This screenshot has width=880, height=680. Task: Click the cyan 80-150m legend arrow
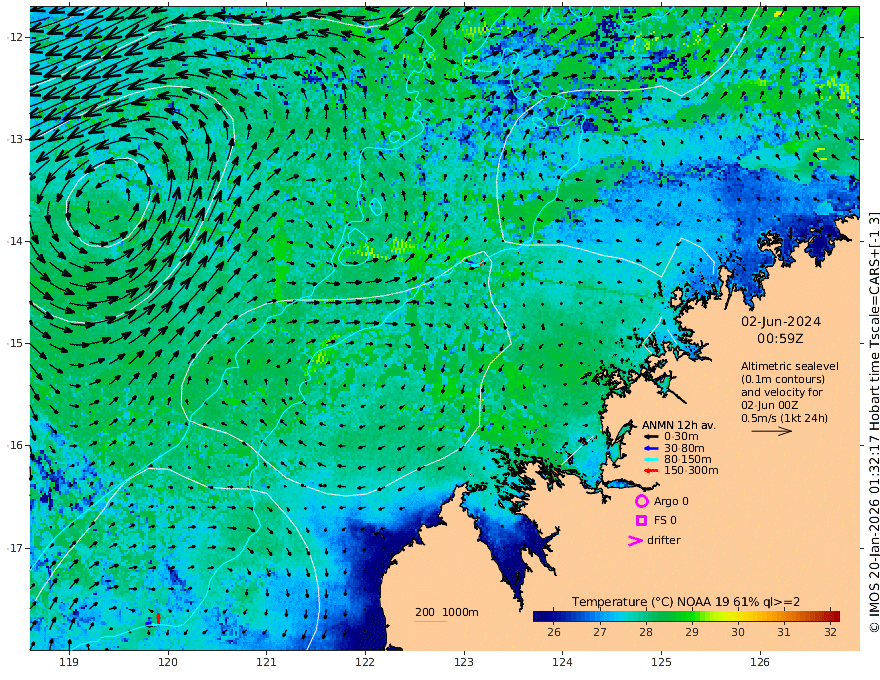point(650,460)
